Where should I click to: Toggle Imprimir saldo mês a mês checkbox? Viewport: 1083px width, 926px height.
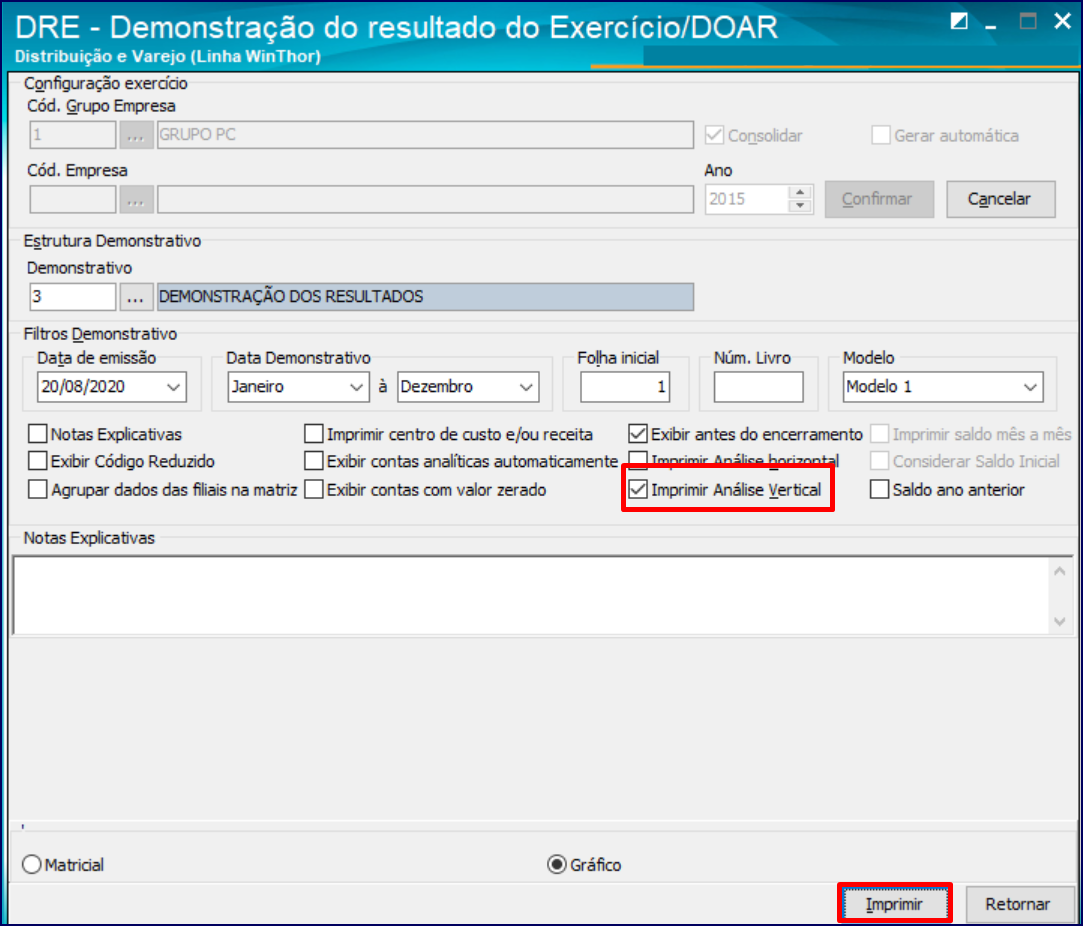pyautogui.click(x=880, y=434)
